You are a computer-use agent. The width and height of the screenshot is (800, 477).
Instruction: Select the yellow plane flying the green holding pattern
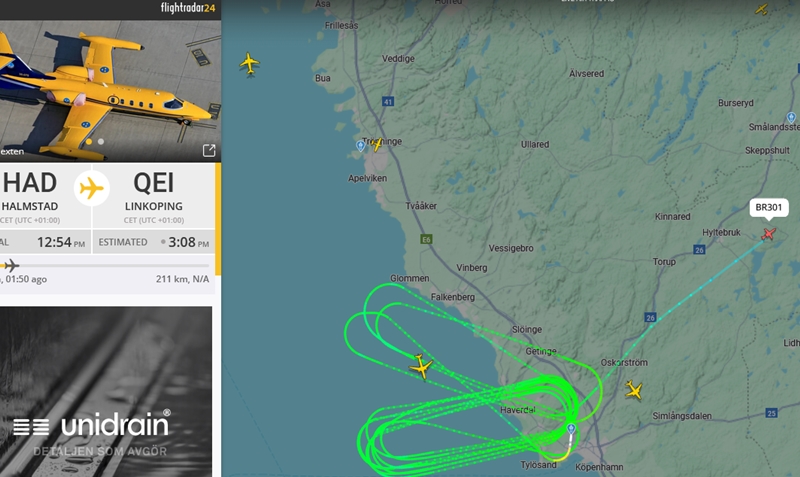(x=421, y=366)
